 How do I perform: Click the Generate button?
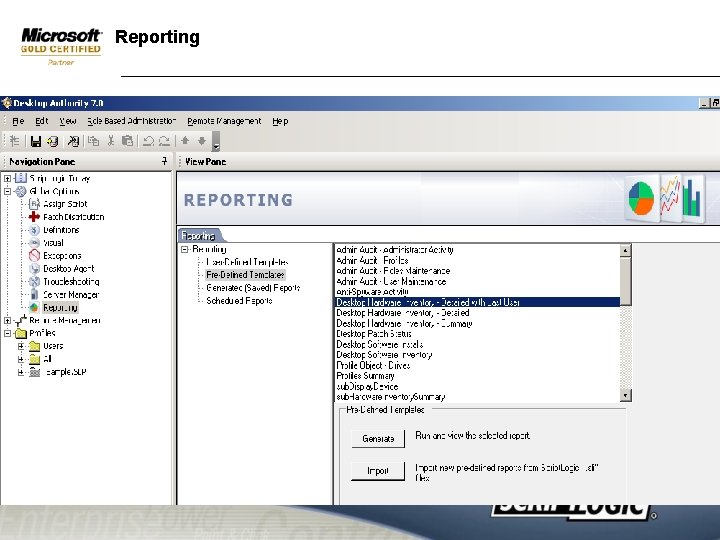coord(378,439)
